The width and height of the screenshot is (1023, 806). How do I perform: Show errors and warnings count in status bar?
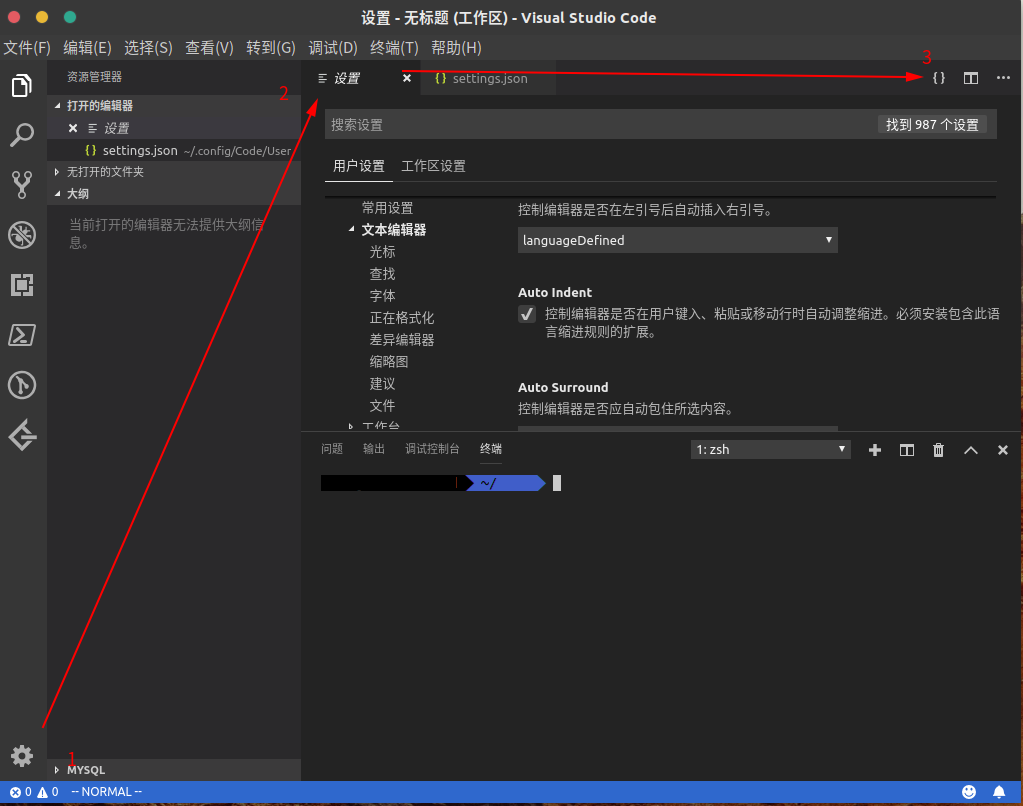34,792
